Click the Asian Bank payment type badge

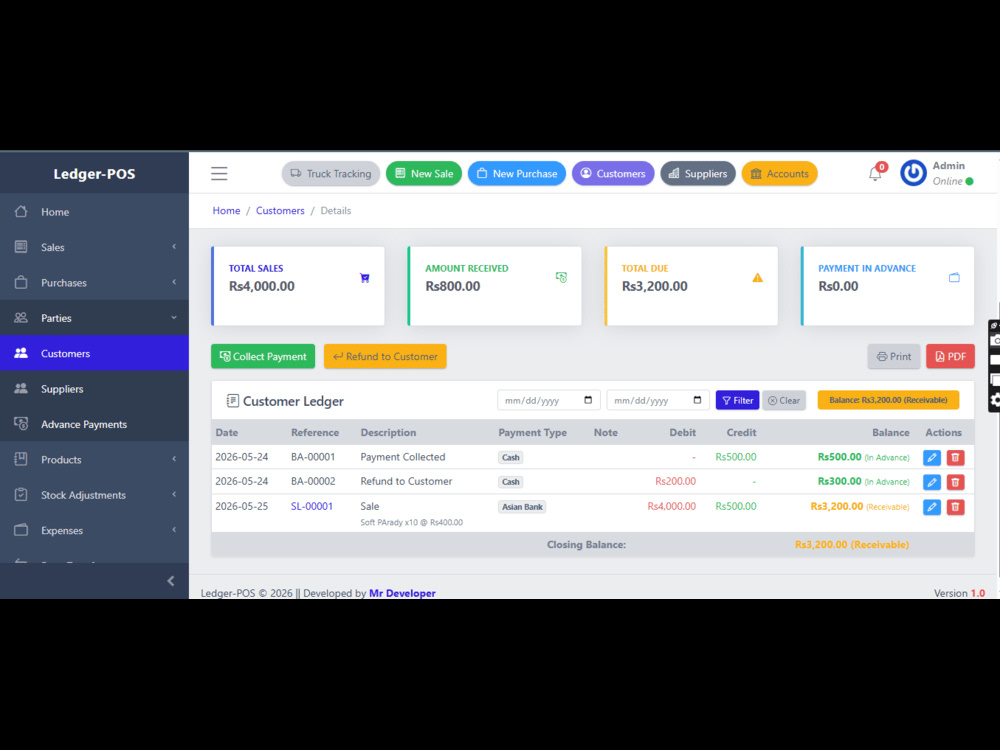tap(522, 507)
